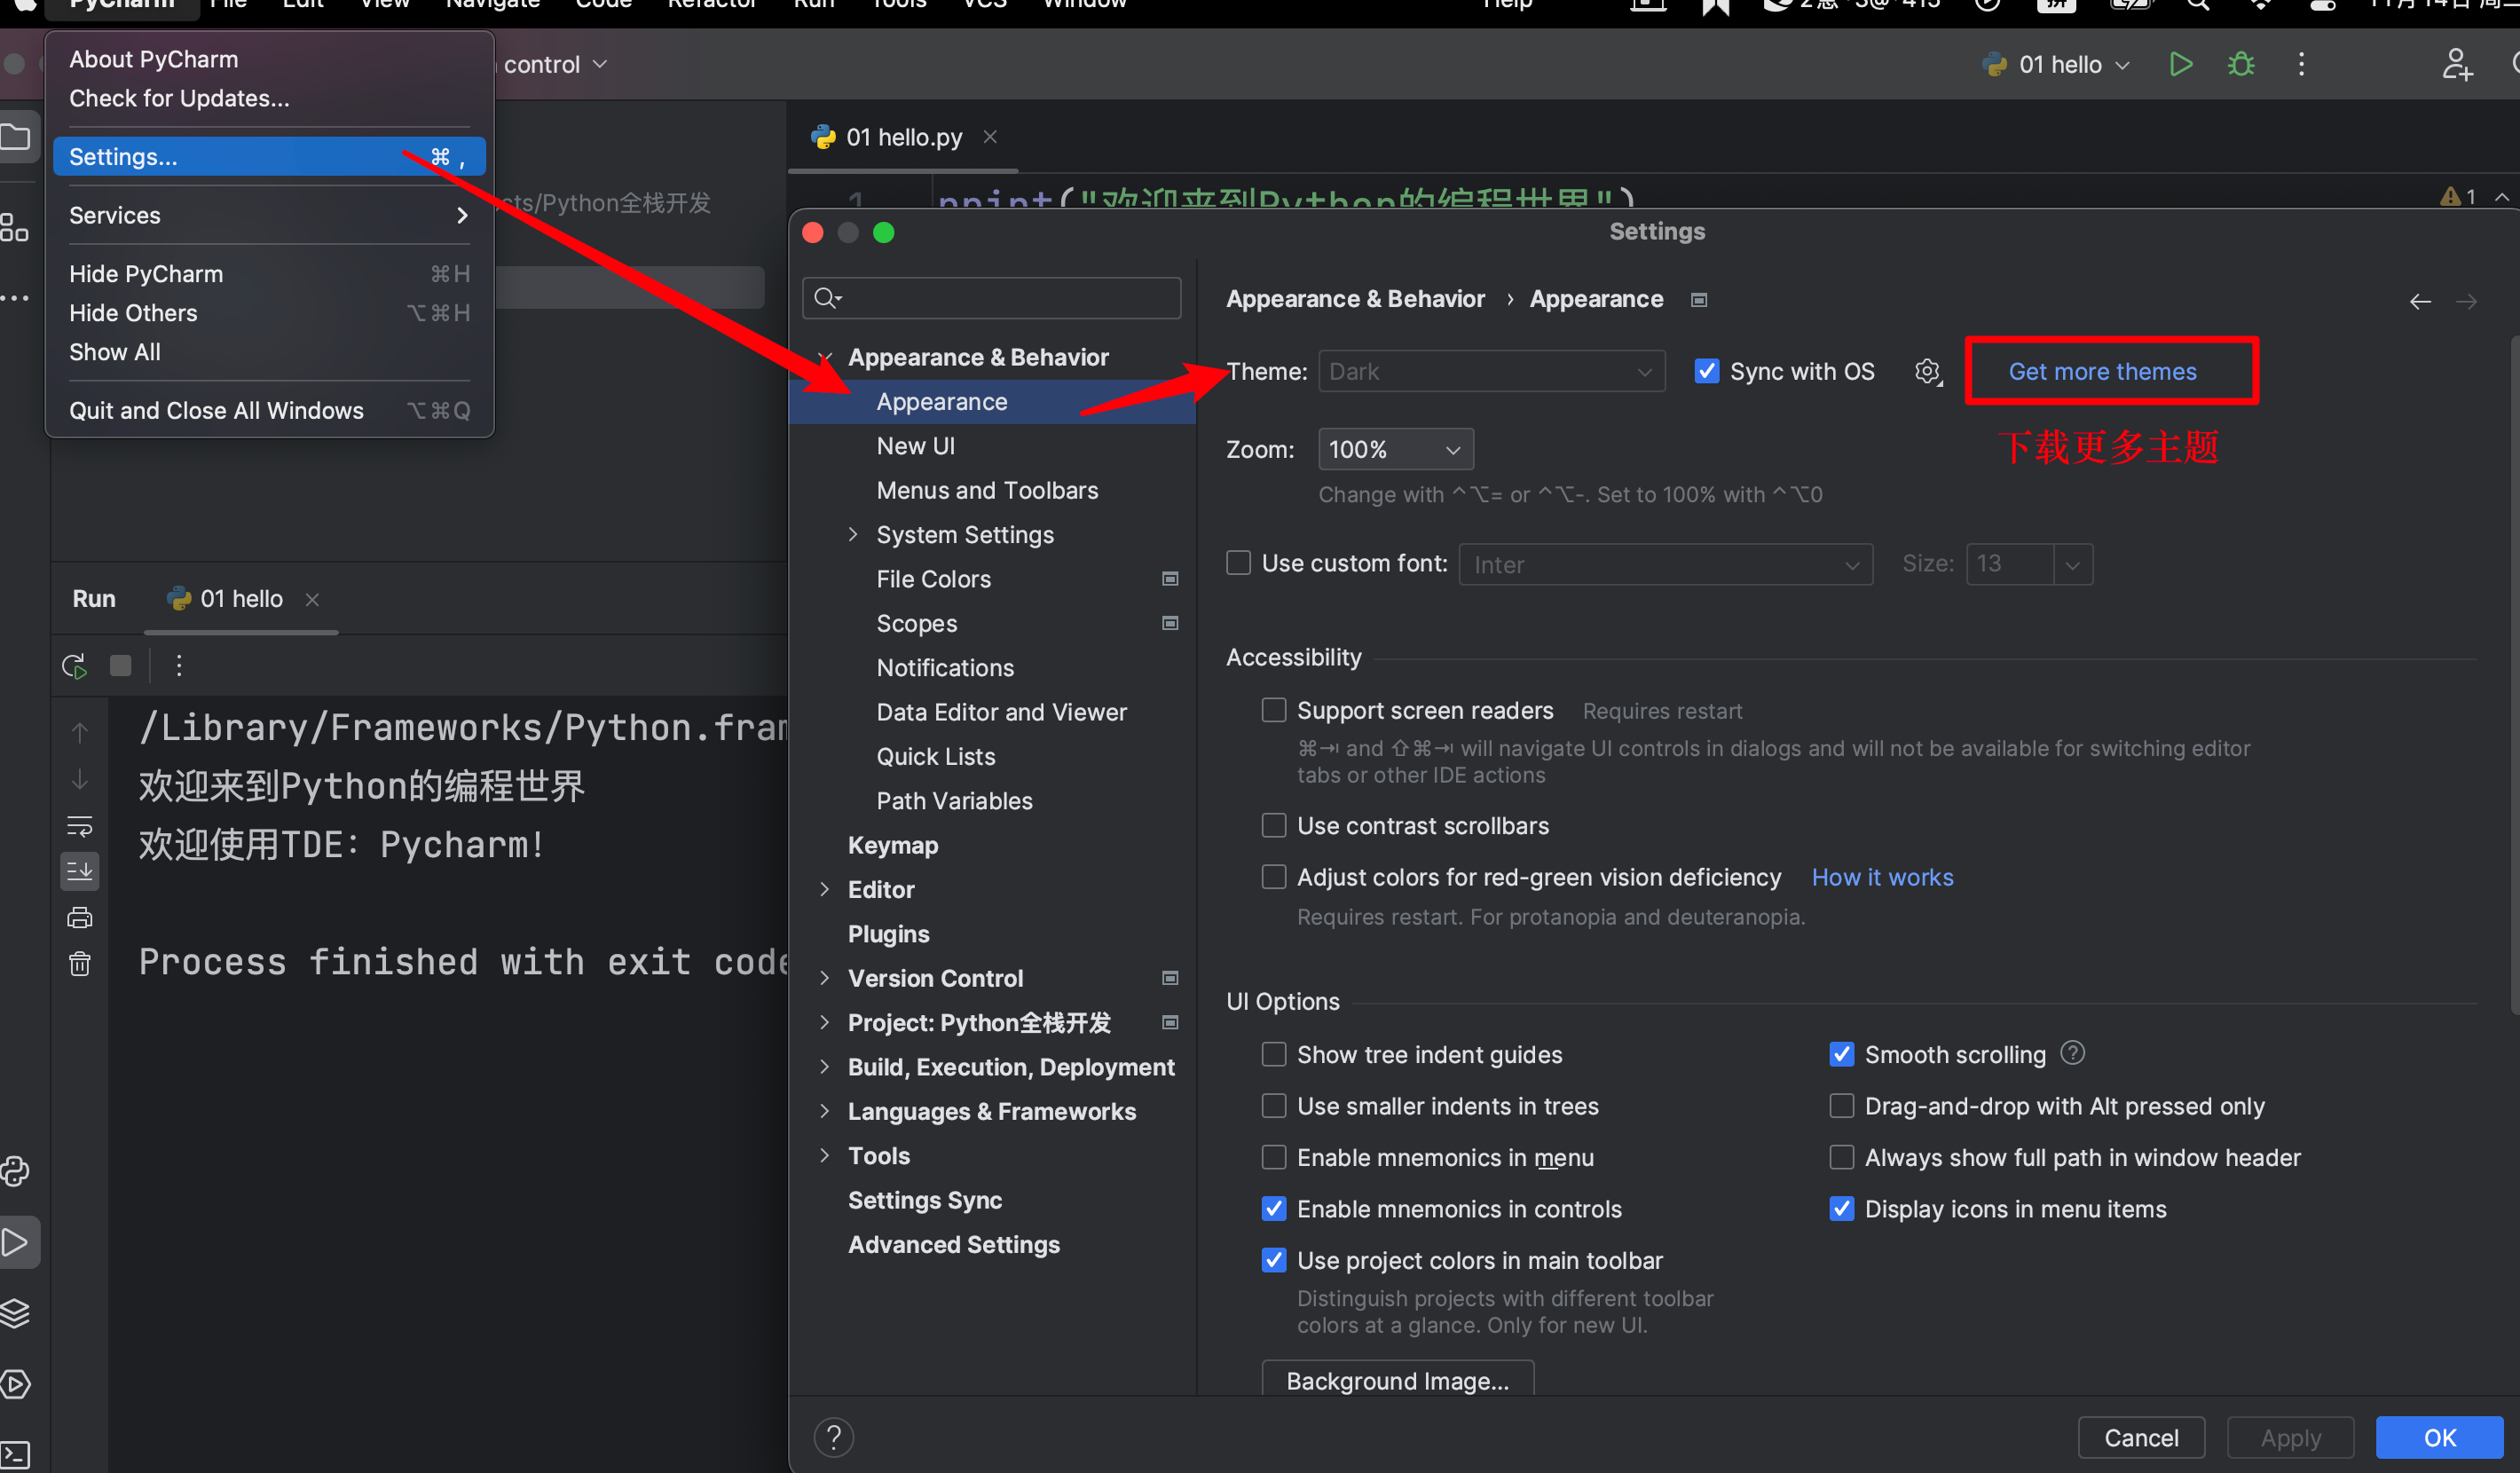Click the Stop square in Run panel

[x=121, y=666]
